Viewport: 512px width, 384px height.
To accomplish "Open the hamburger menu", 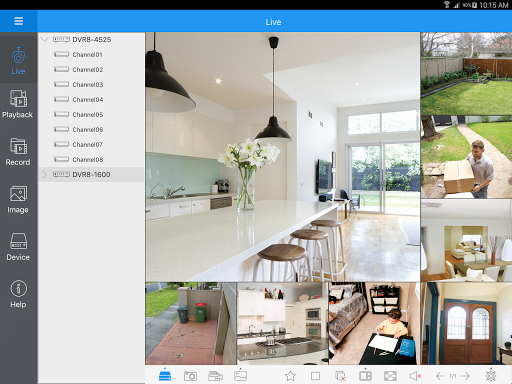I will pos(19,21).
